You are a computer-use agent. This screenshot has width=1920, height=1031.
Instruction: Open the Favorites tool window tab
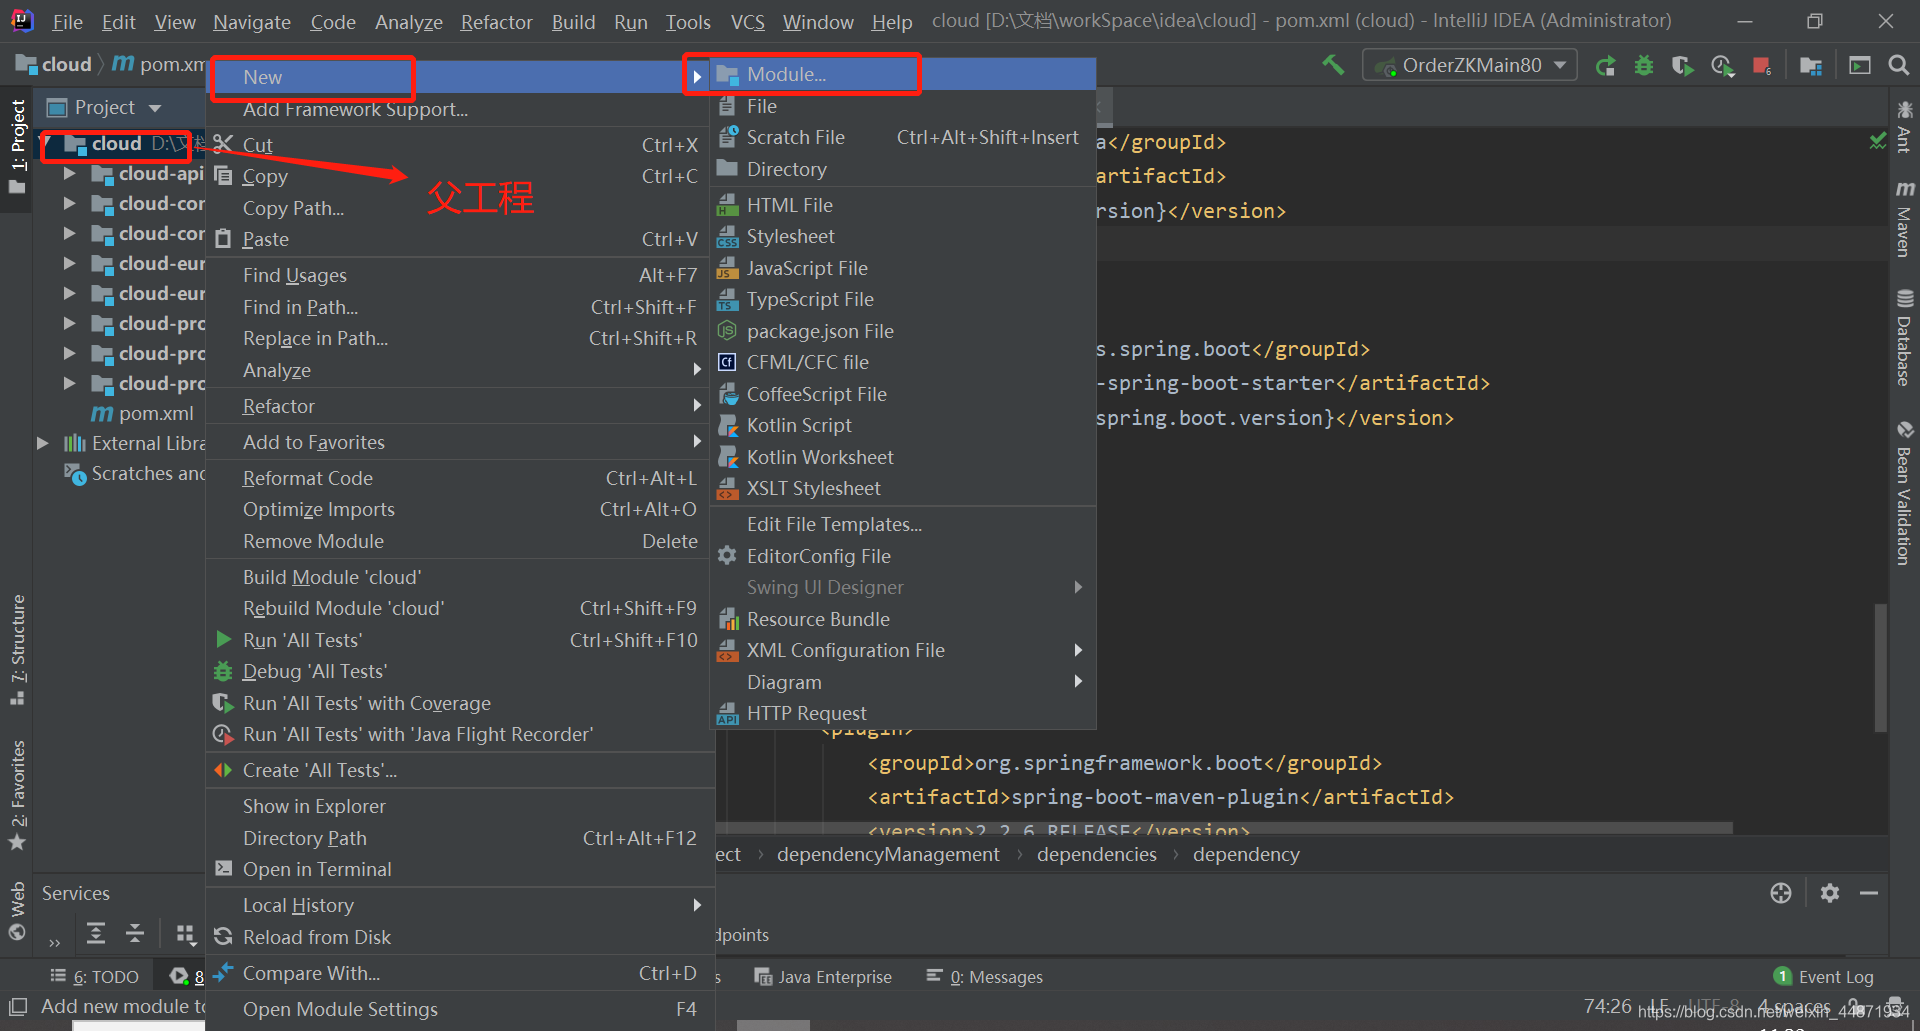pyautogui.click(x=17, y=795)
